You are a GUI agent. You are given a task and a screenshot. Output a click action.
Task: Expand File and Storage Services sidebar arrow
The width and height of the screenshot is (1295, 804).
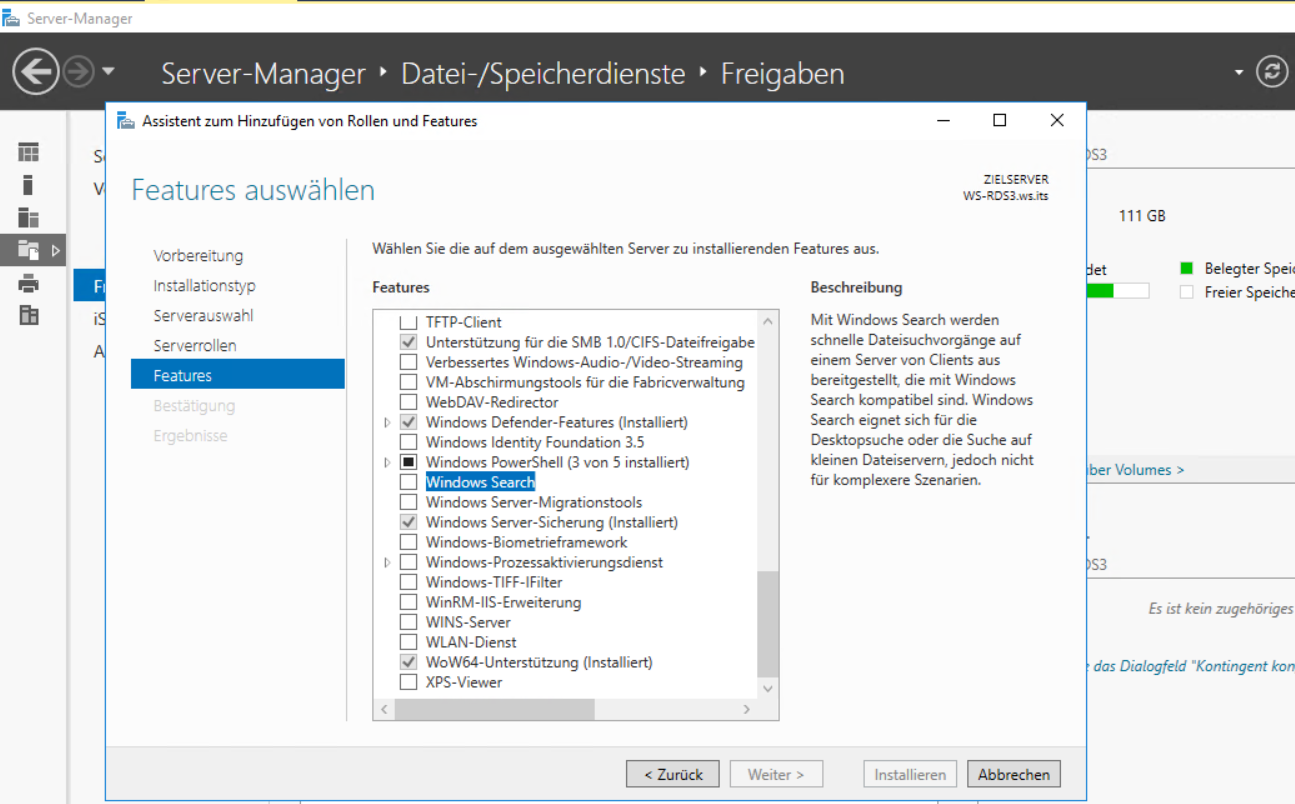56,250
